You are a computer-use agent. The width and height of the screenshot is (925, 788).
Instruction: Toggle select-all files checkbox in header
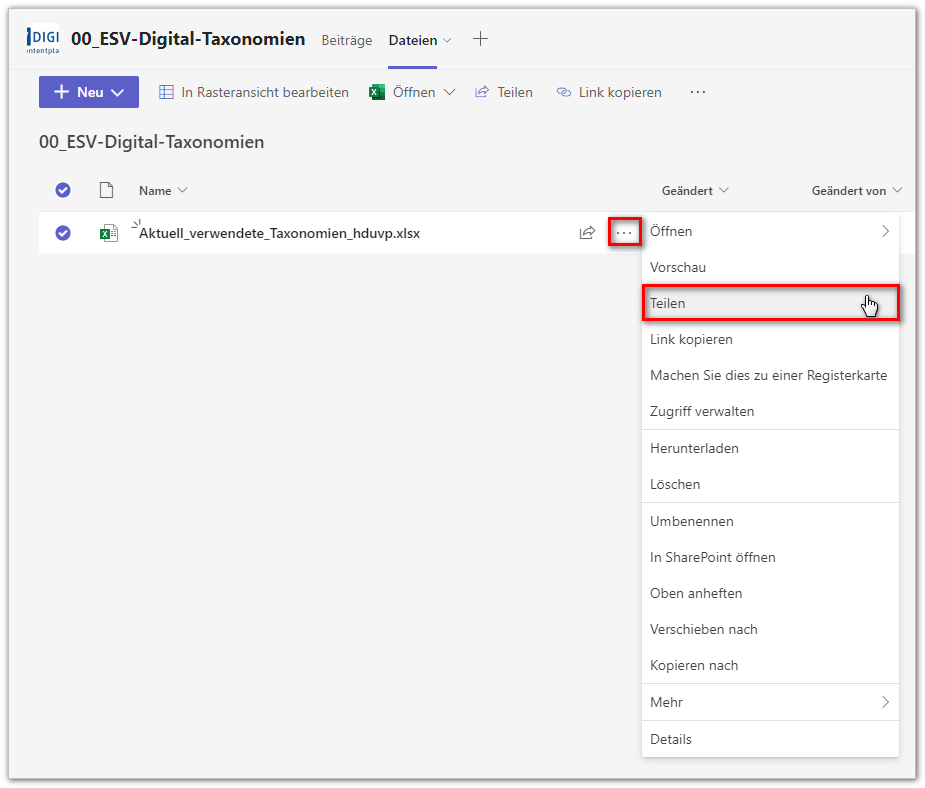(x=63, y=190)
